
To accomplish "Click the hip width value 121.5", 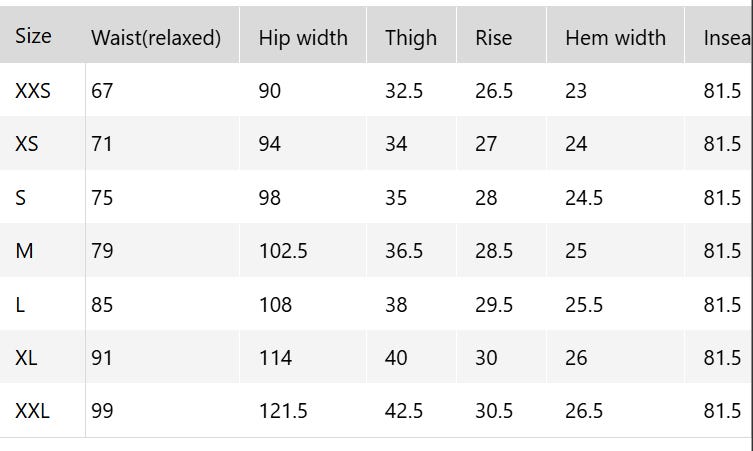I will (283, 411).
